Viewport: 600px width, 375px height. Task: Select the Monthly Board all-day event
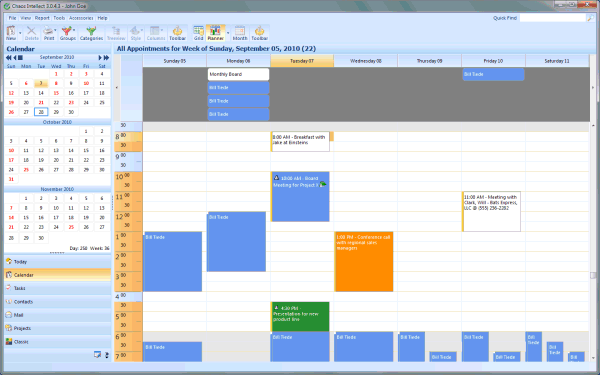pyautogui.click(x=238, y=74)
